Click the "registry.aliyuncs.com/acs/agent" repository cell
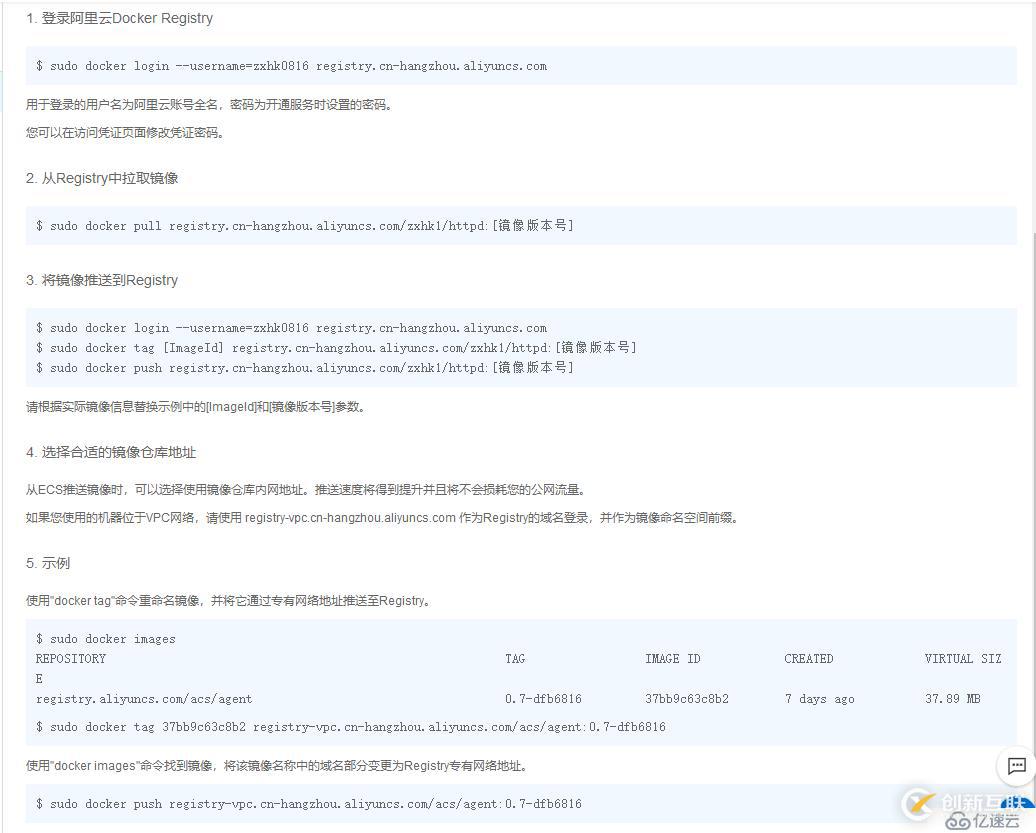Screen dimensions: 1036x833 pos(144,699)
